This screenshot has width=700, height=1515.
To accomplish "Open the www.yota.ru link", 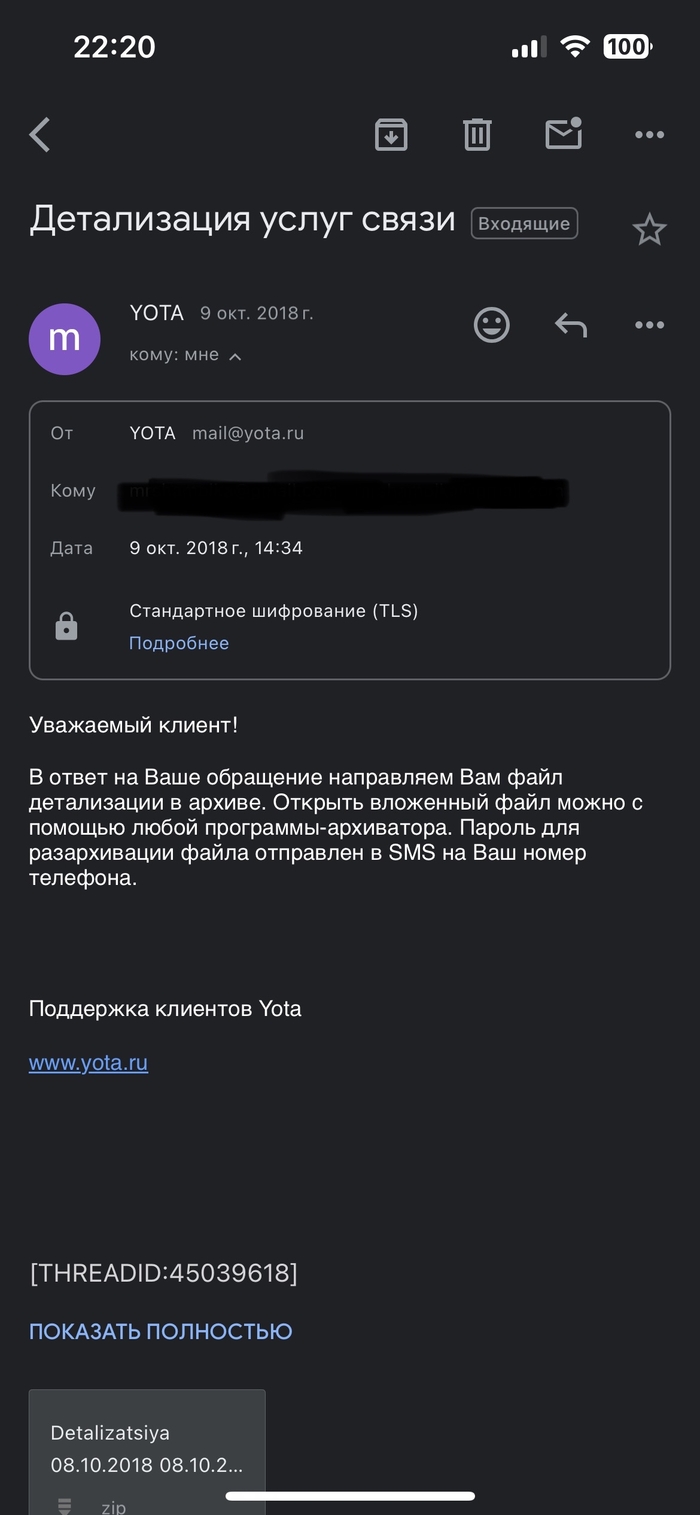I will pyautogui.click(x=88, y=1063).
